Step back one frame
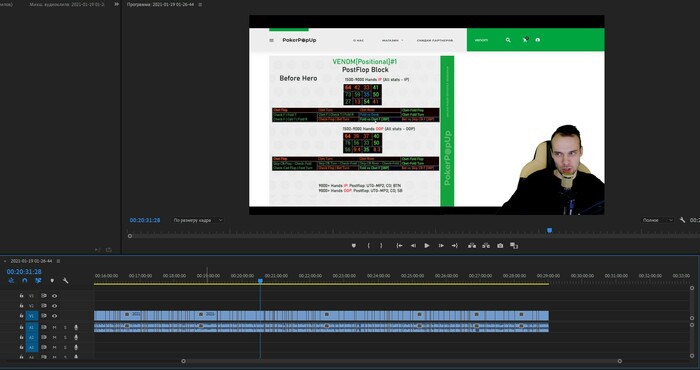The width and height of the screenshot is (700, 370). (x=413, y=245)
